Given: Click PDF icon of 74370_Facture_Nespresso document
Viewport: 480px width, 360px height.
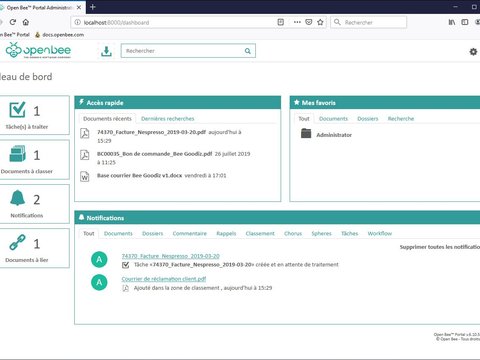Looking at the screenshot, I should 85,133.
